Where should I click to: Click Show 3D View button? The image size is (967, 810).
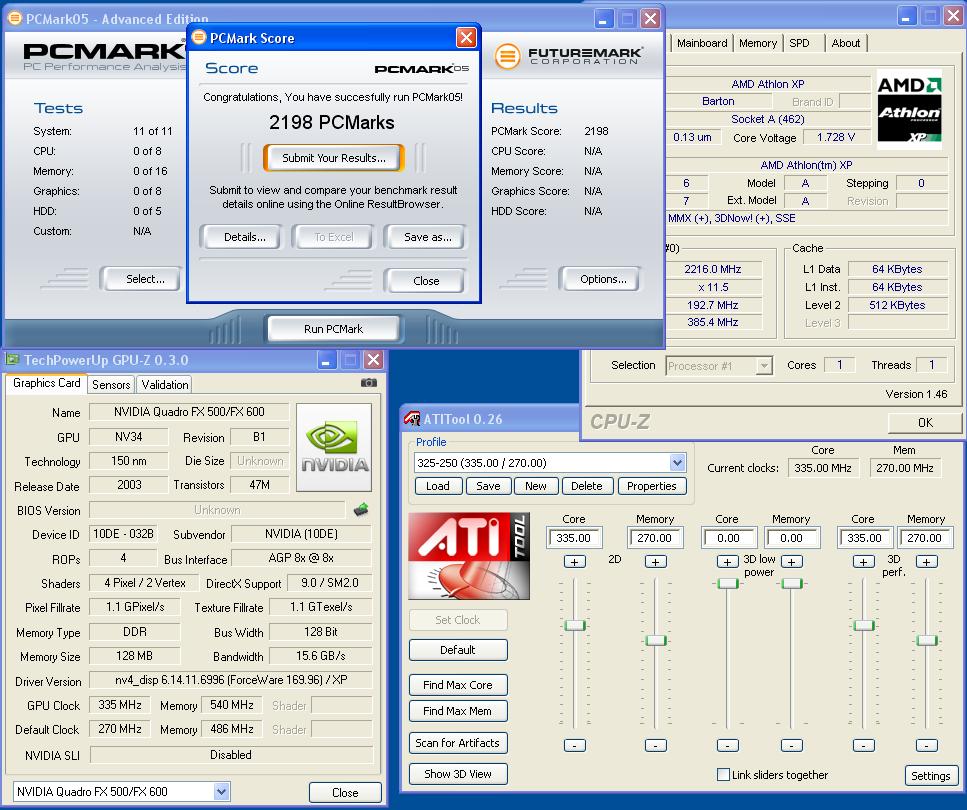458,774
